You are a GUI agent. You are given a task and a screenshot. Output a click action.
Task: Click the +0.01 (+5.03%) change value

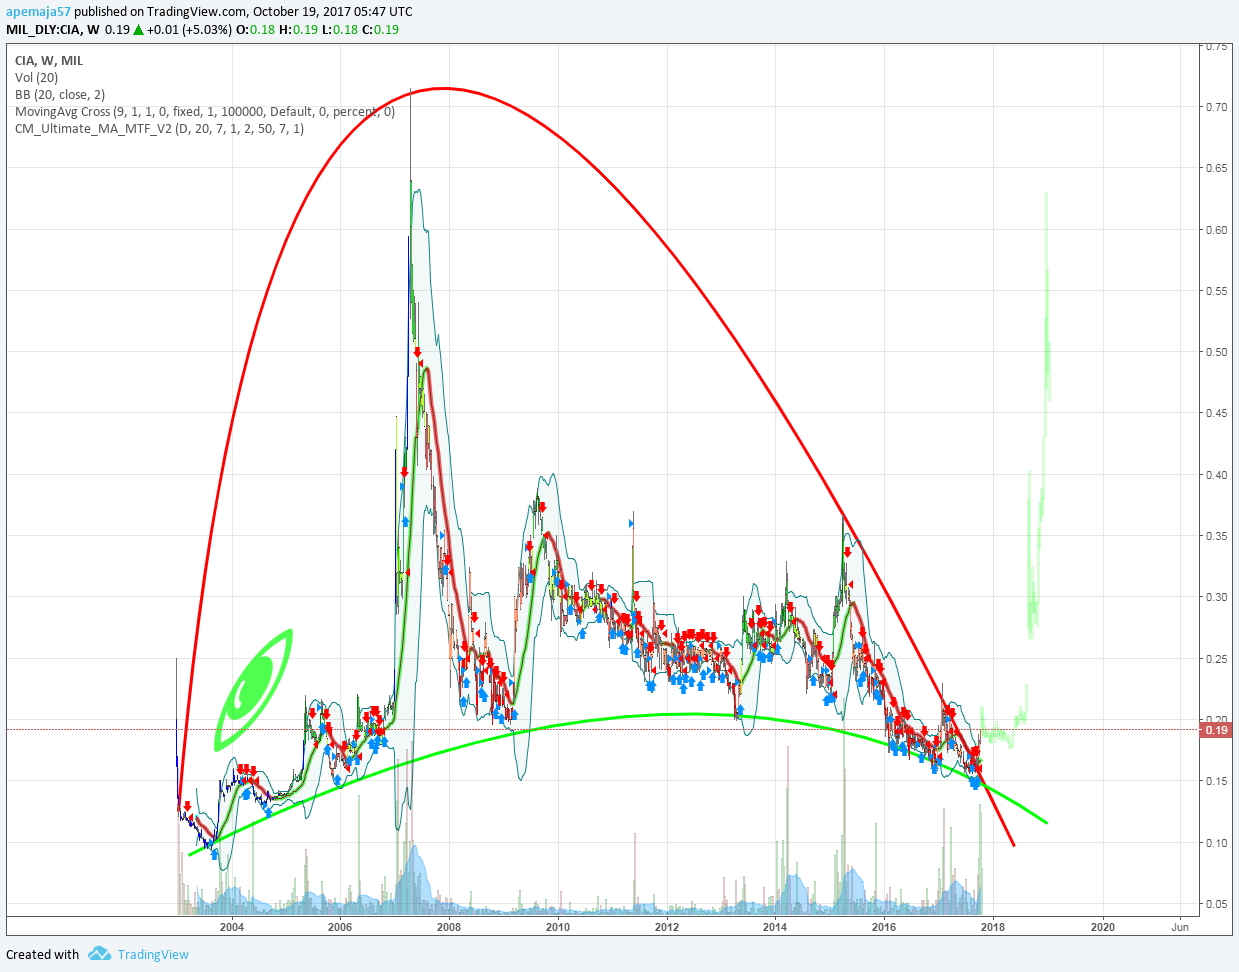[189, 29]
